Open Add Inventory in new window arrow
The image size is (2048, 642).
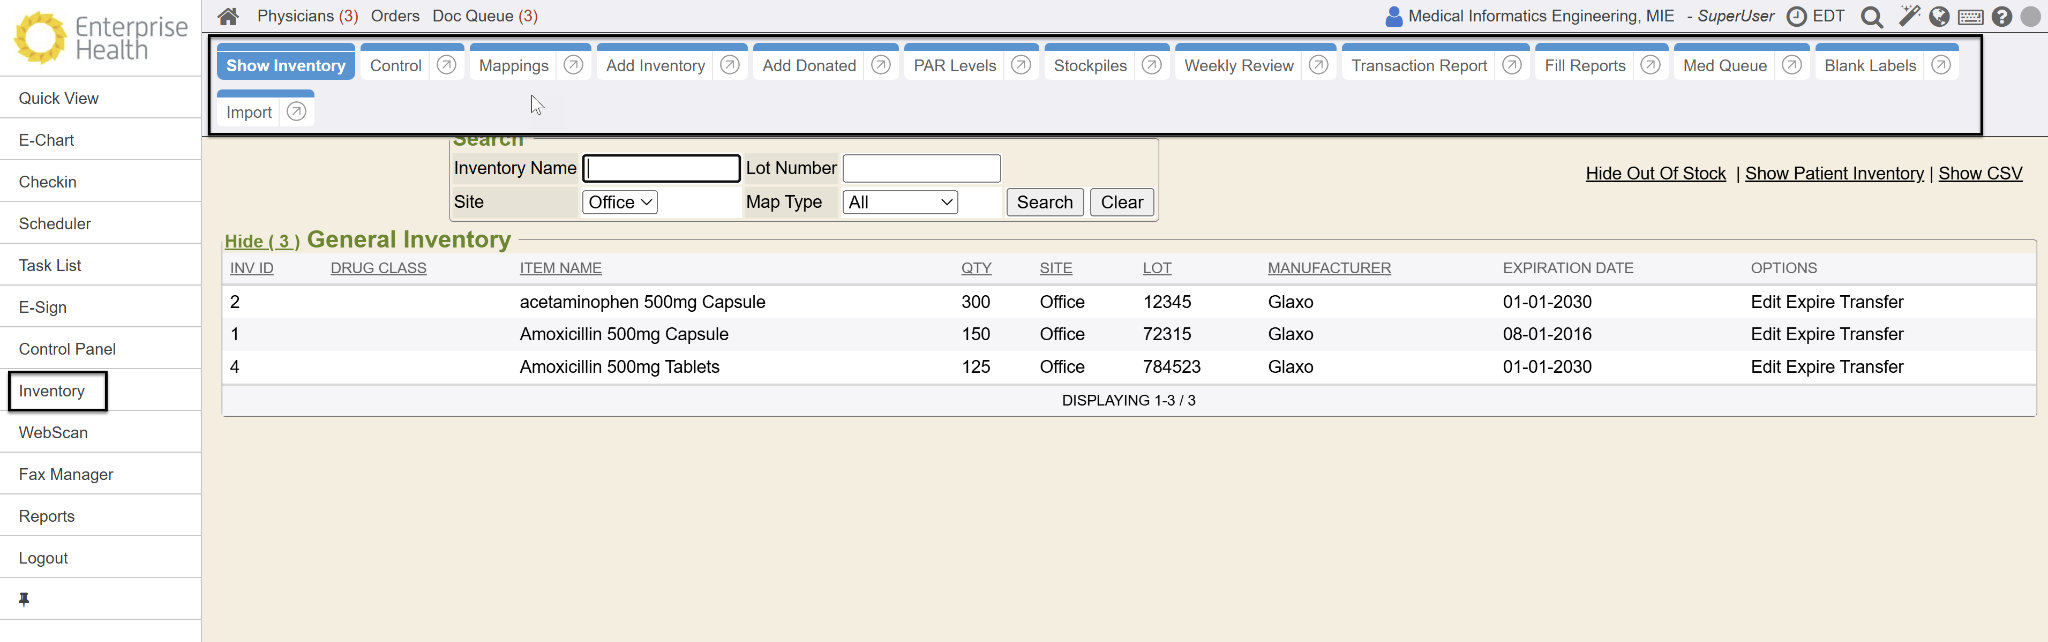click(730, 65)
